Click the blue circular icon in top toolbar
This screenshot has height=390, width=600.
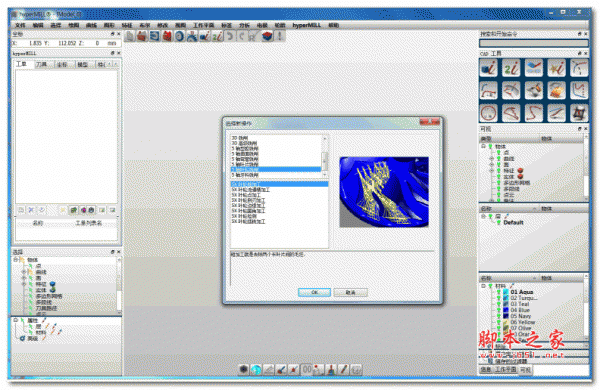179,36
